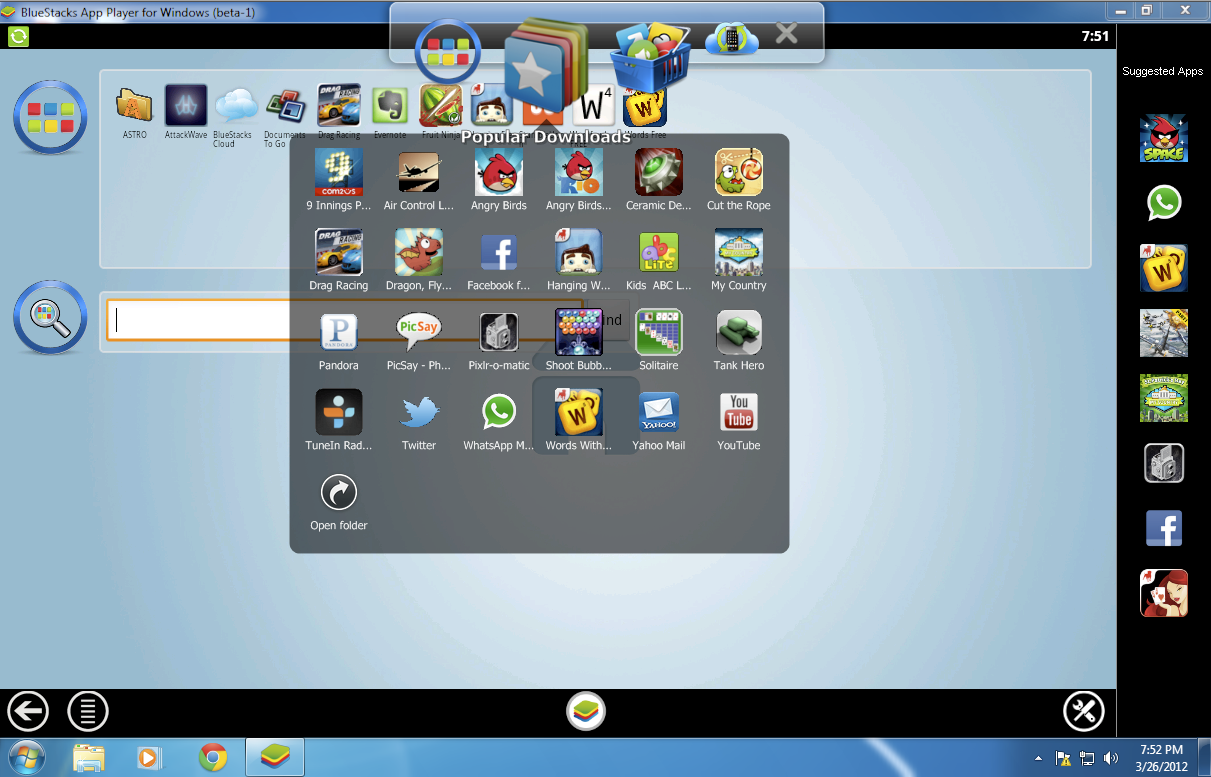The width and height of the screenshot is (1211, 777).
Task: Open the Twitter app icon
Action: [x=418, y=413]
